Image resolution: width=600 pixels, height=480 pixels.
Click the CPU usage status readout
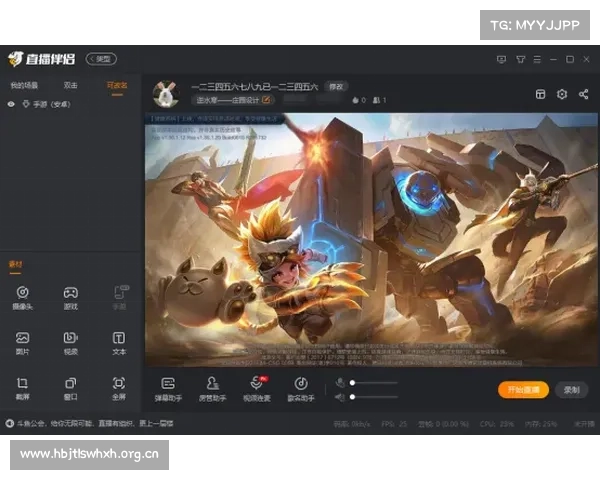pos(497,424)
